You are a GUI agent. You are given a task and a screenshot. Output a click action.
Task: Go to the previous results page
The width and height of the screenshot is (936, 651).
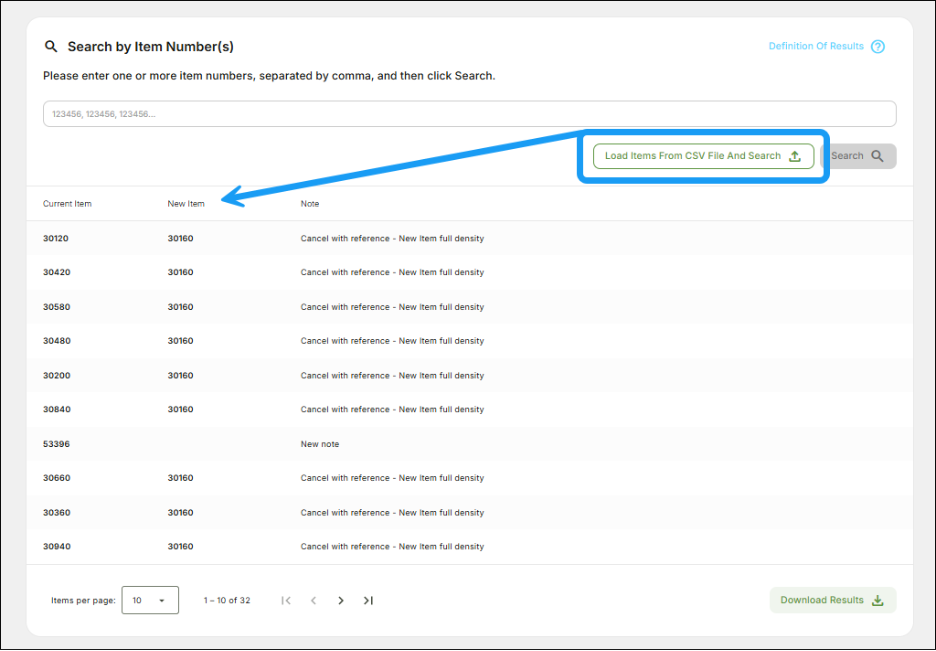(x=313, y=601)
